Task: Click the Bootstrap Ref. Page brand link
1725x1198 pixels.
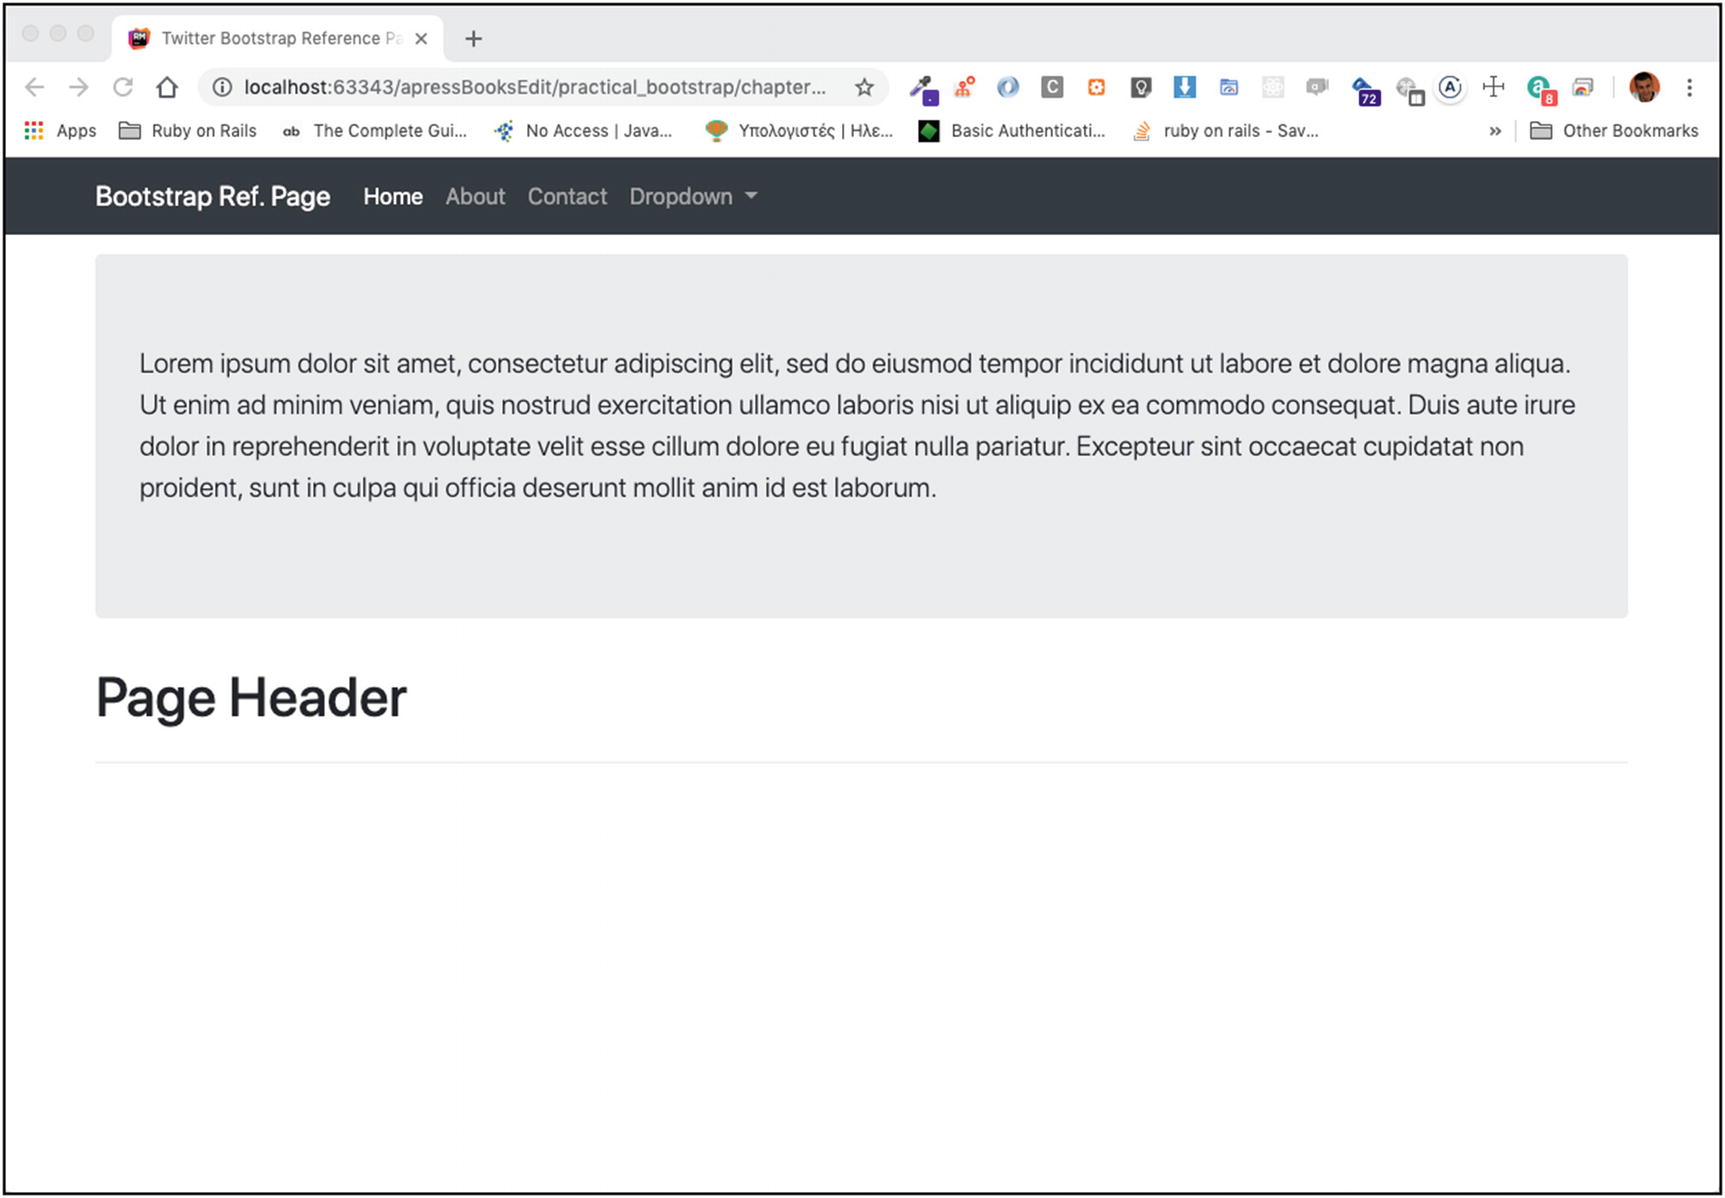Action: click(x=212, y=197)
